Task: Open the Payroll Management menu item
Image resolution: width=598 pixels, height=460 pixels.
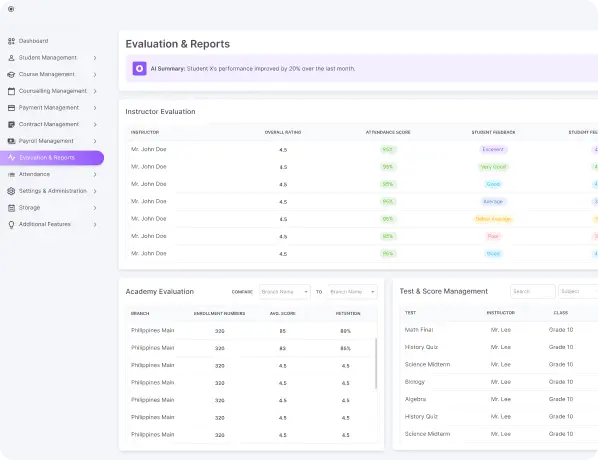Action: [52, 141]
